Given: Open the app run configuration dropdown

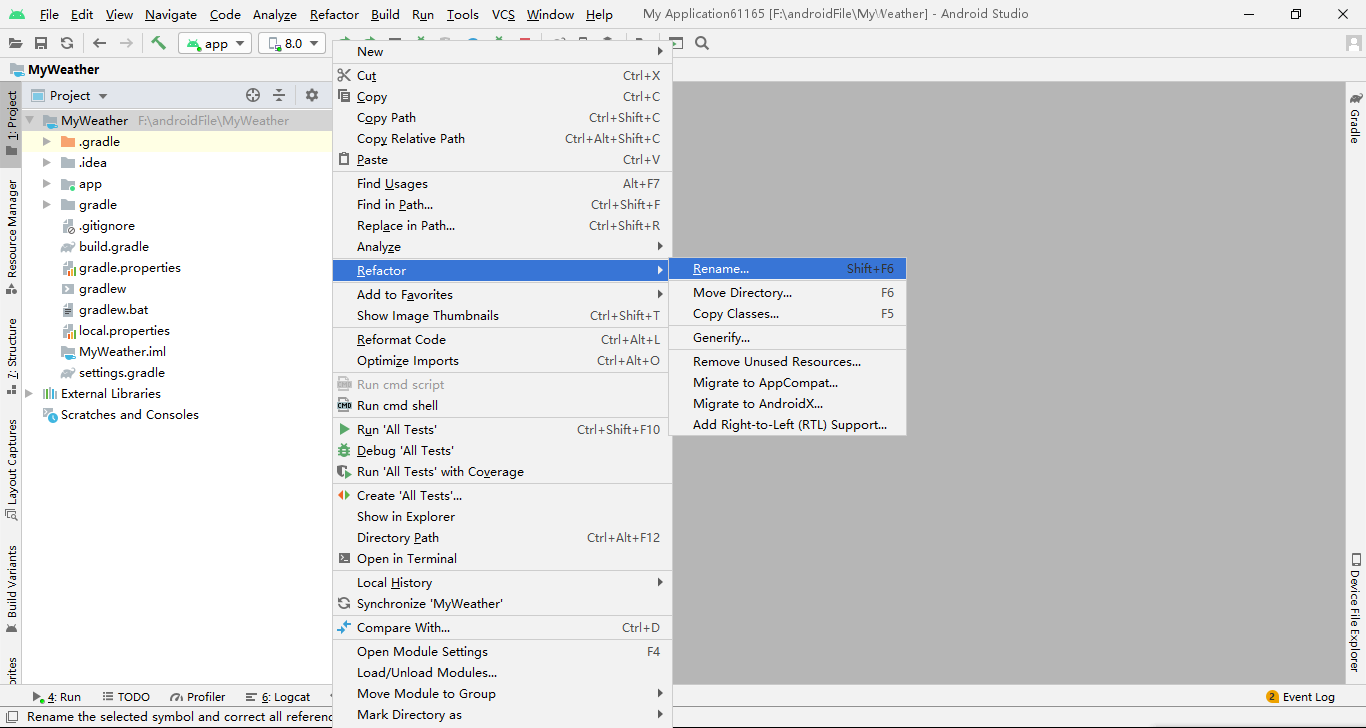Looking at the screenshot, I should point(215,43).
